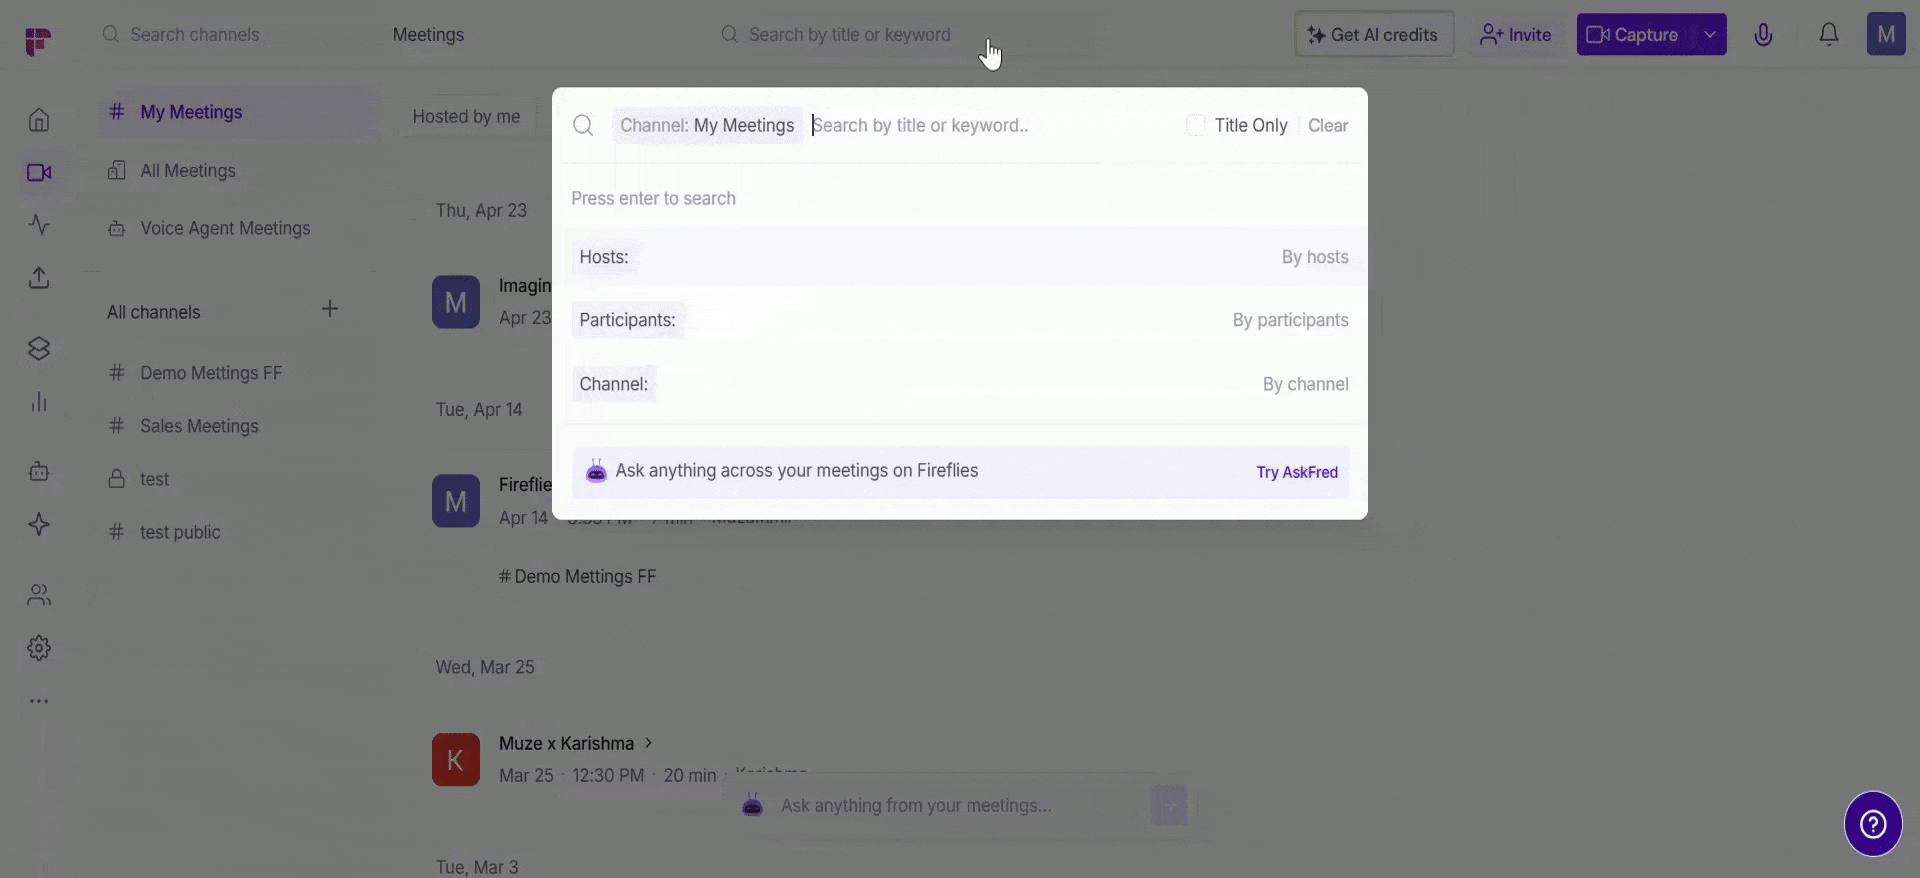Screen dimensions: 1920x878
Task: Click the Channel: My Meetings filter chip
Action: tap(707, 125)
